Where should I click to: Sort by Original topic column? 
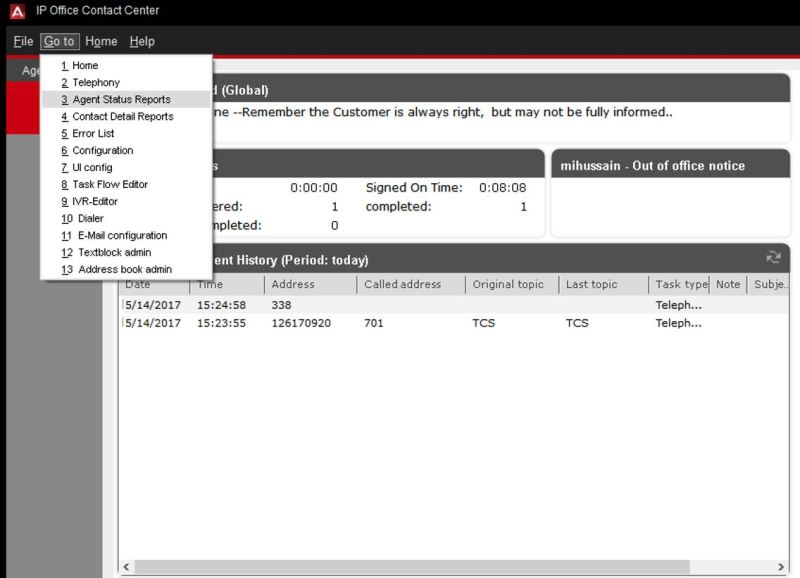[512, 285]
